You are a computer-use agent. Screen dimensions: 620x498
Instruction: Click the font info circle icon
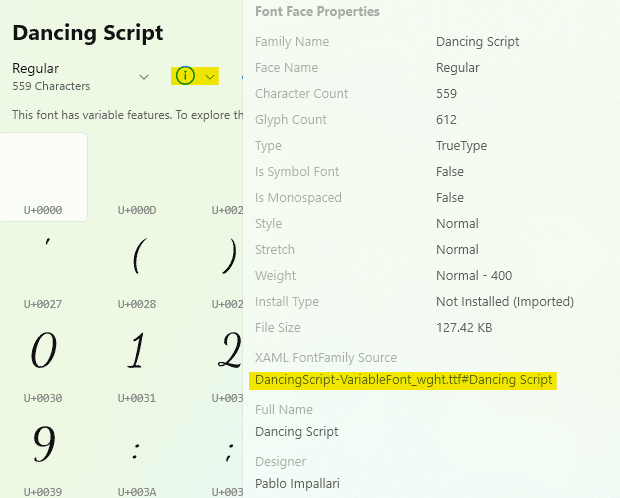(184, 76)
